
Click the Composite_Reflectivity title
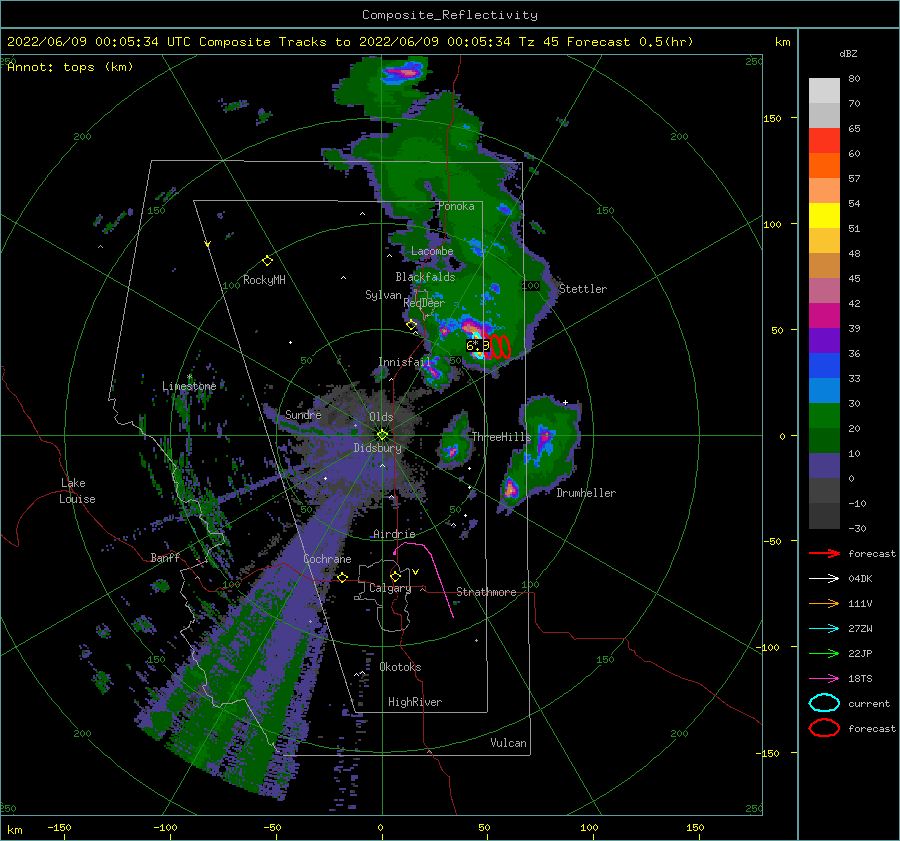pos(450,15)
